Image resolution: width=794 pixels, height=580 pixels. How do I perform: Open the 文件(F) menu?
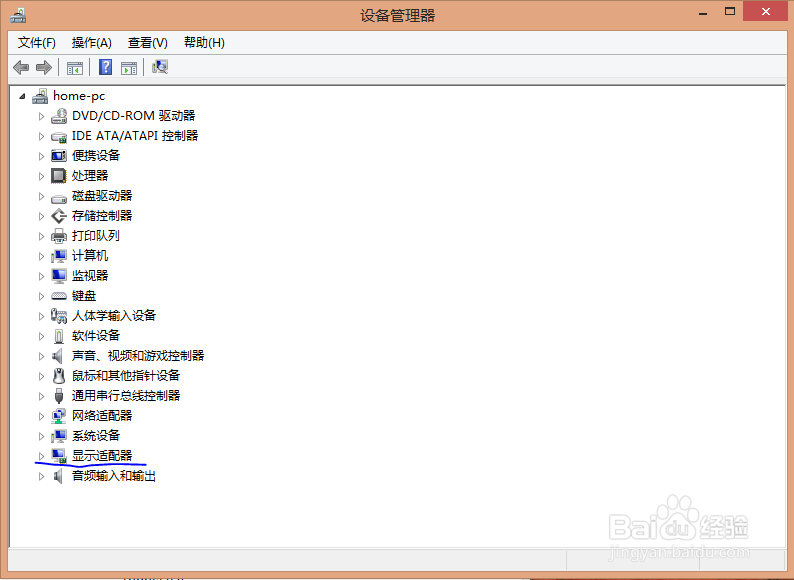(36, 43)
